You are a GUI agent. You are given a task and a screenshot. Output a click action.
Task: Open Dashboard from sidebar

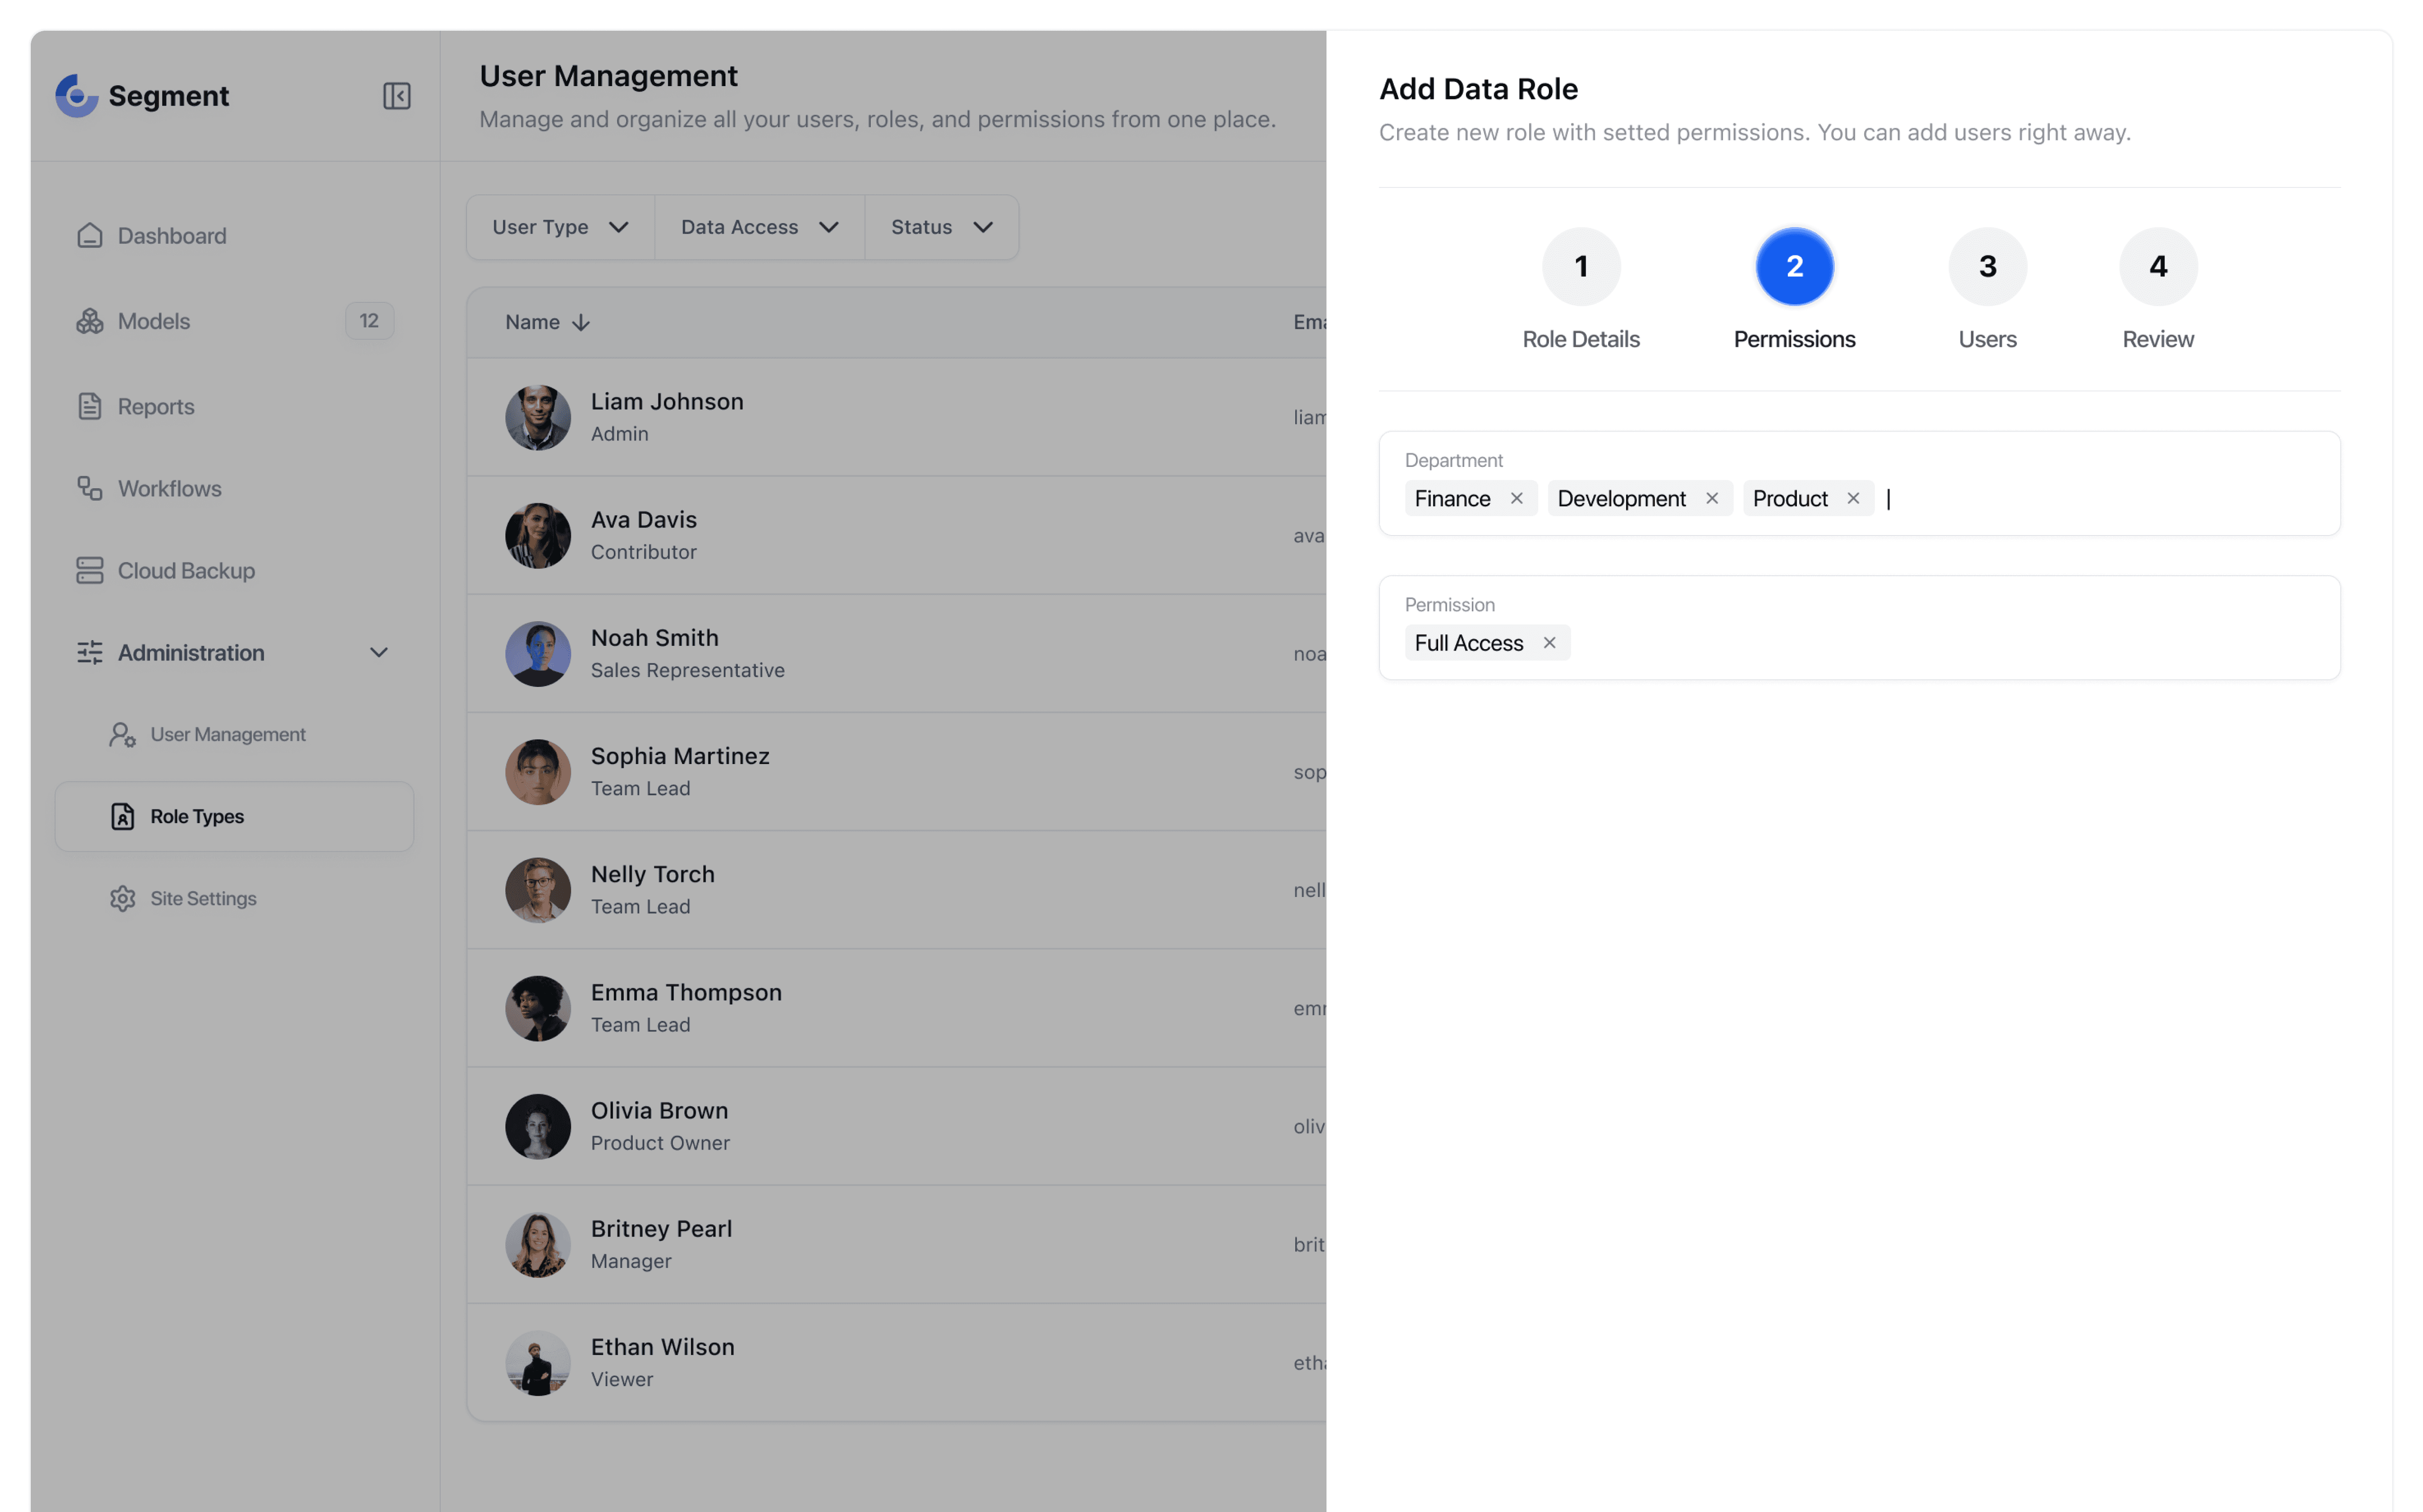point(171,236)
